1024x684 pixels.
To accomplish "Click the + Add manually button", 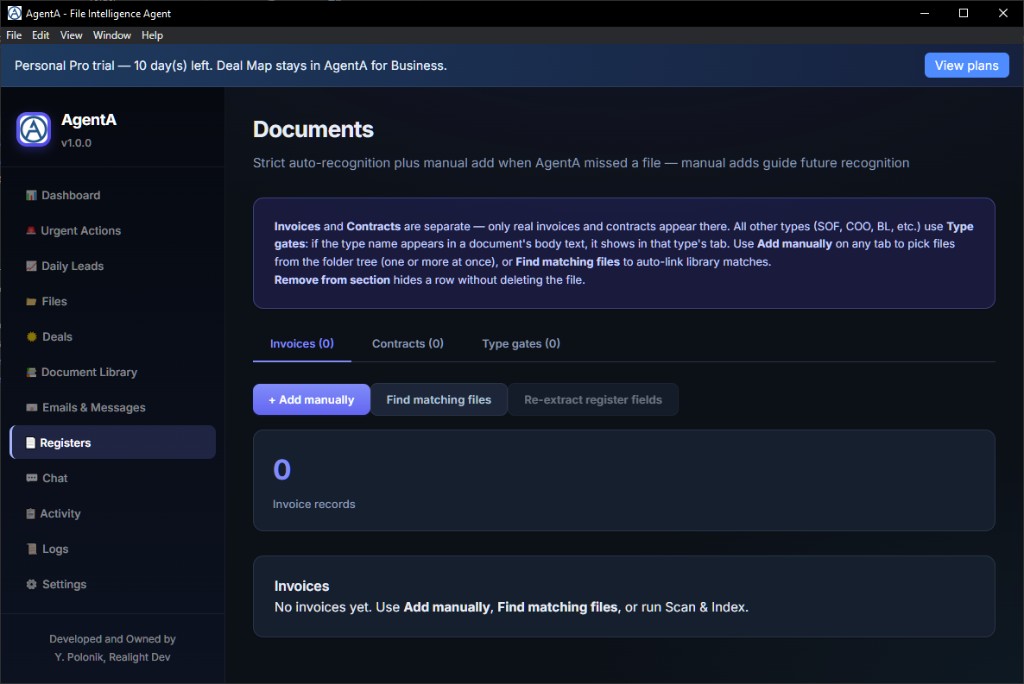I will (x=312, y=399).
